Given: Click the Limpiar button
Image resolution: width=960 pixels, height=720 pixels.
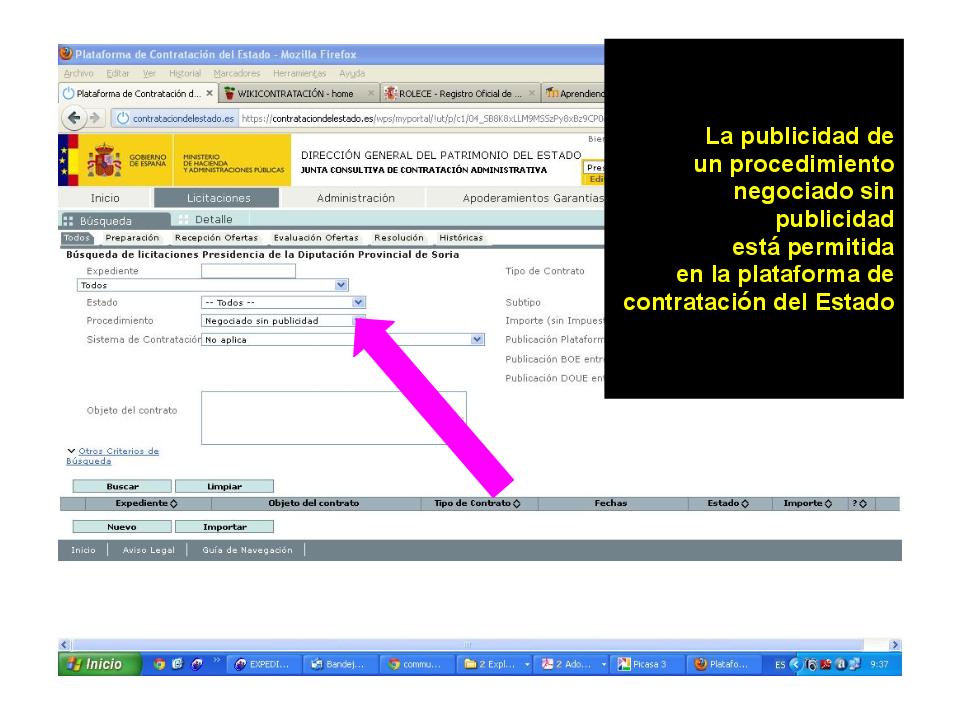Looking at the screenshot, I should (224, 487).
